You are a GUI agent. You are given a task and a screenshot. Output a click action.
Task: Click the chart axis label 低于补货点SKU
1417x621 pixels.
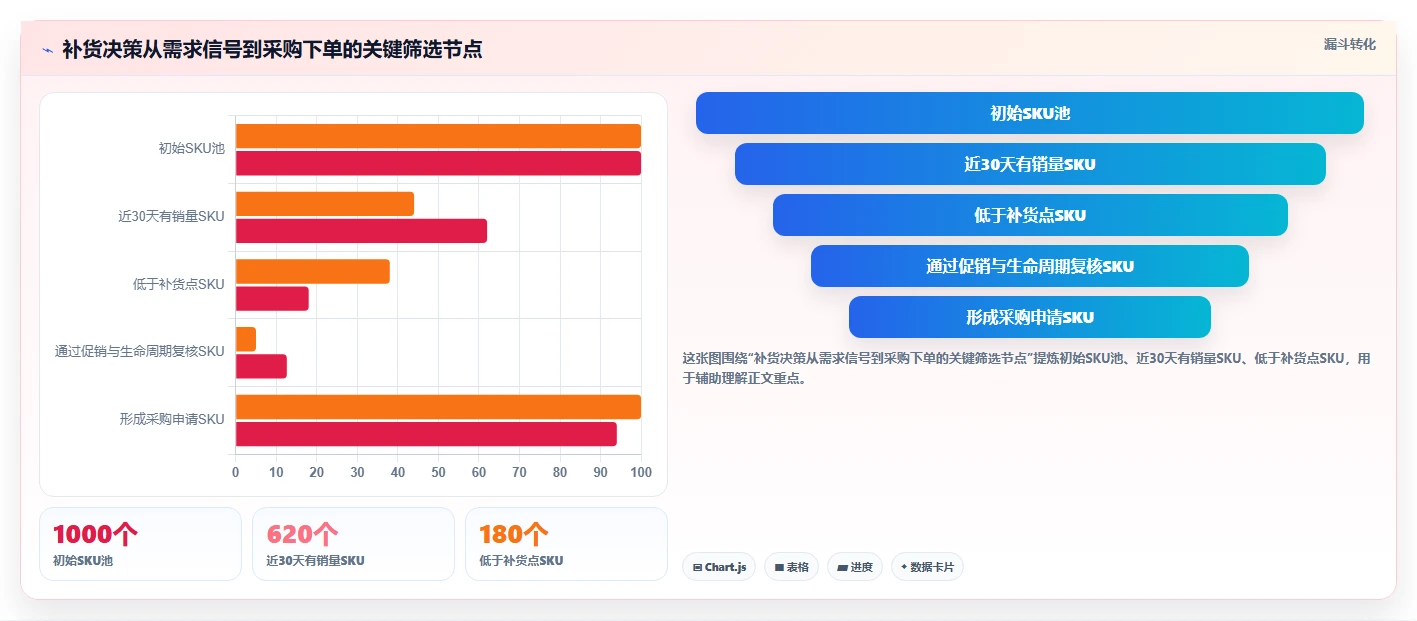click(x=178, y=284)
